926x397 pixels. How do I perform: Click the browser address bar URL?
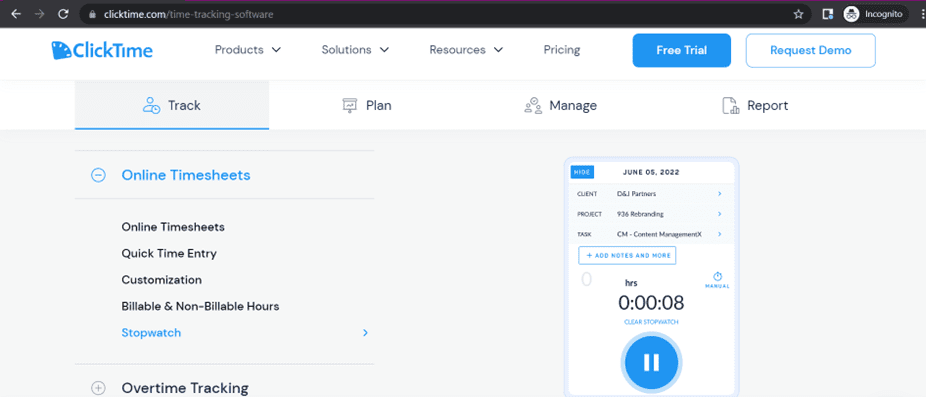click(x=188, y=14)
